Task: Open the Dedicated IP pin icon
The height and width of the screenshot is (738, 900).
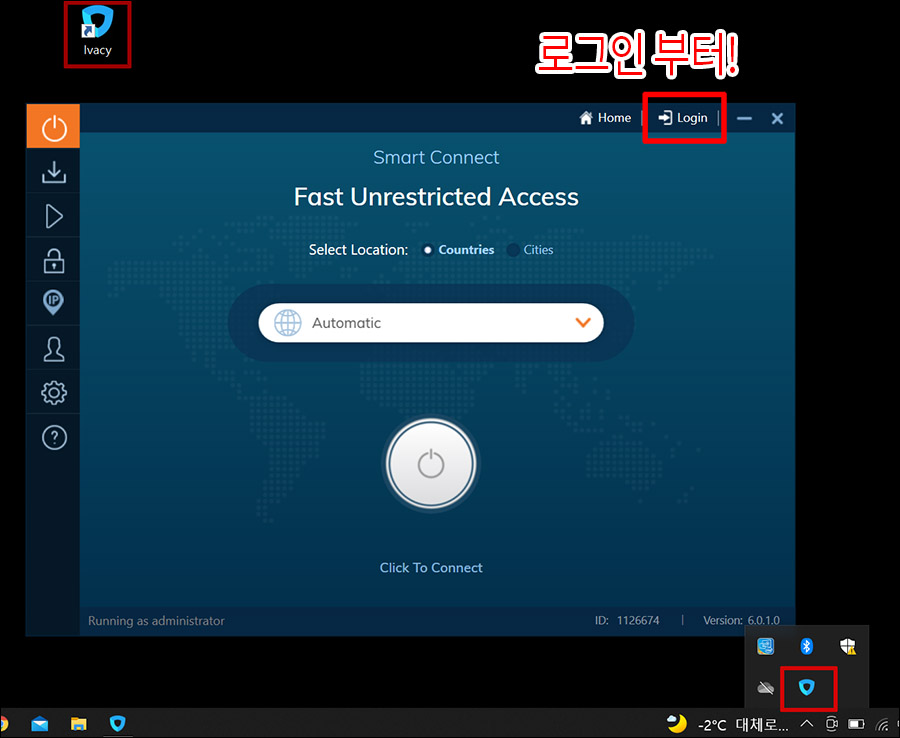Action: (x=53, y=302)
